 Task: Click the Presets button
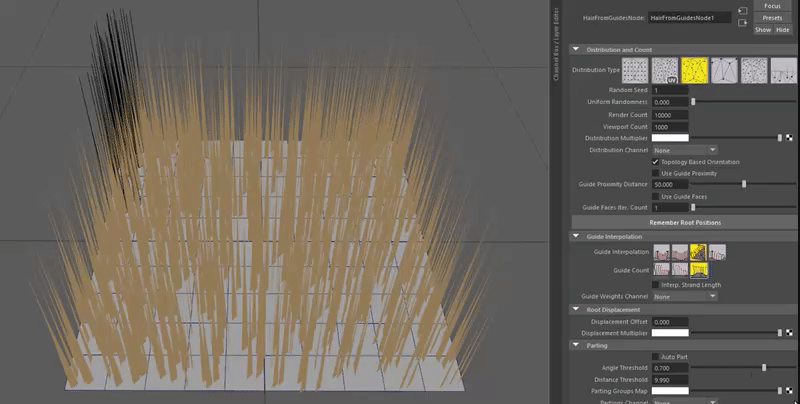coord(772,17)
